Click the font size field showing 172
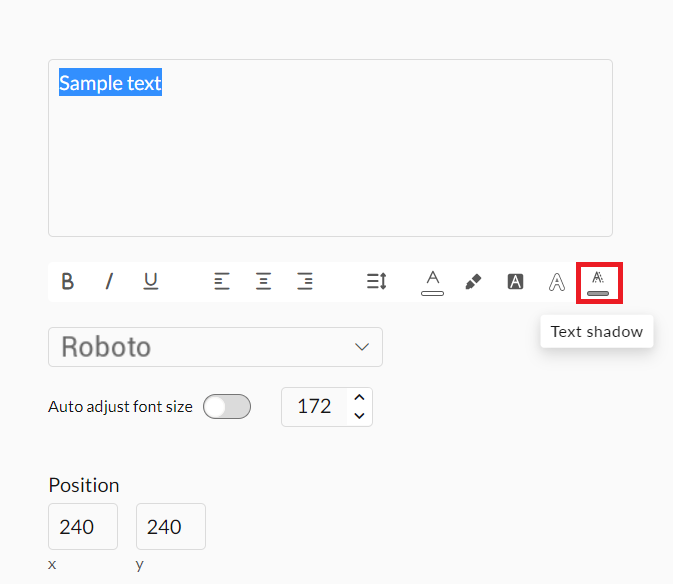The height and width of the screenshot is (584, 673). coord(314,407)
